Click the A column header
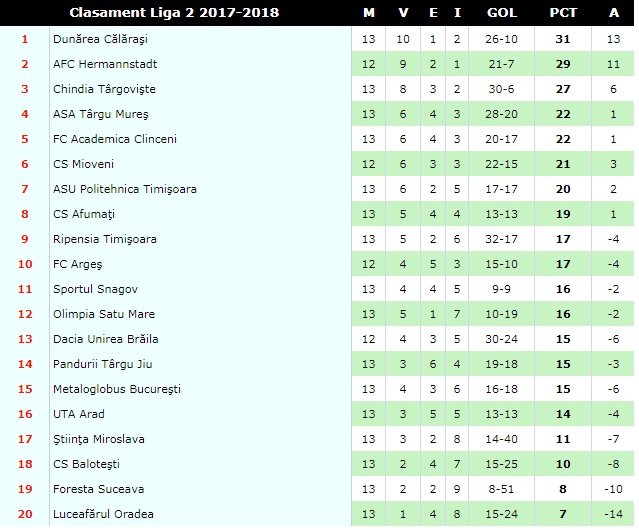The image size is (639, 530). tap(614, 13)
